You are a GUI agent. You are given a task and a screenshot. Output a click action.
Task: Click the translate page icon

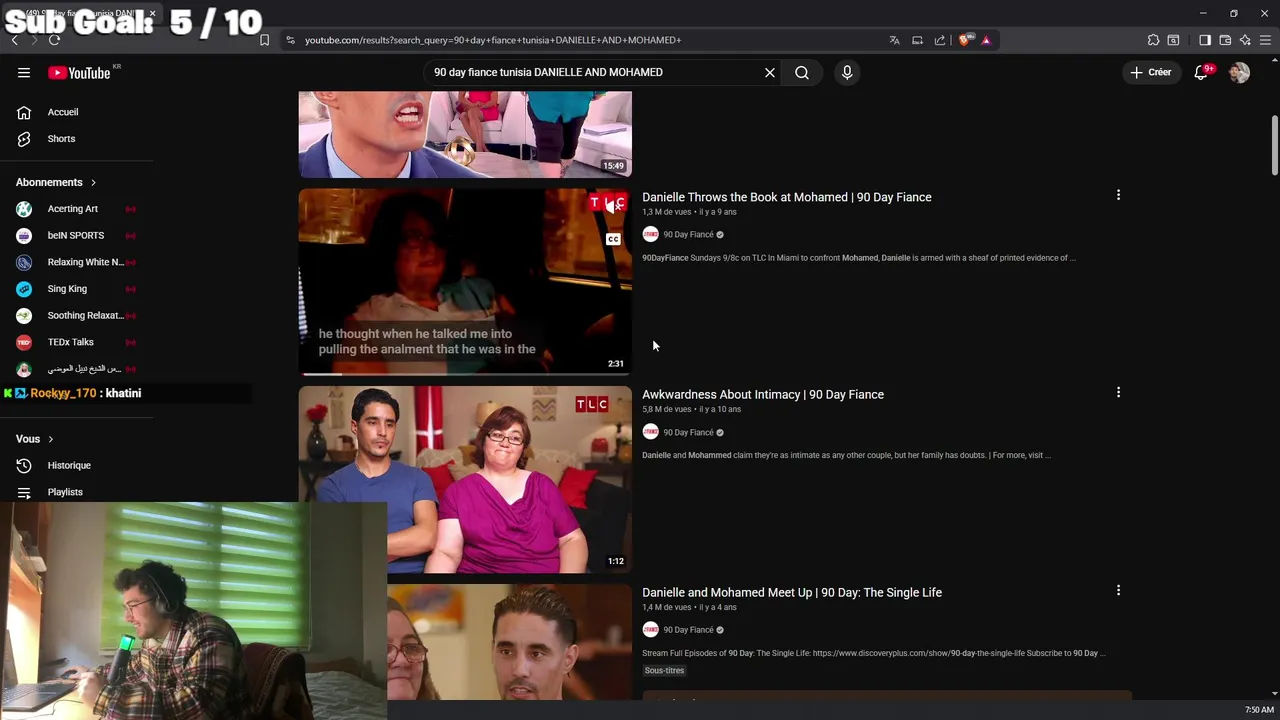(x=894, y=40)
